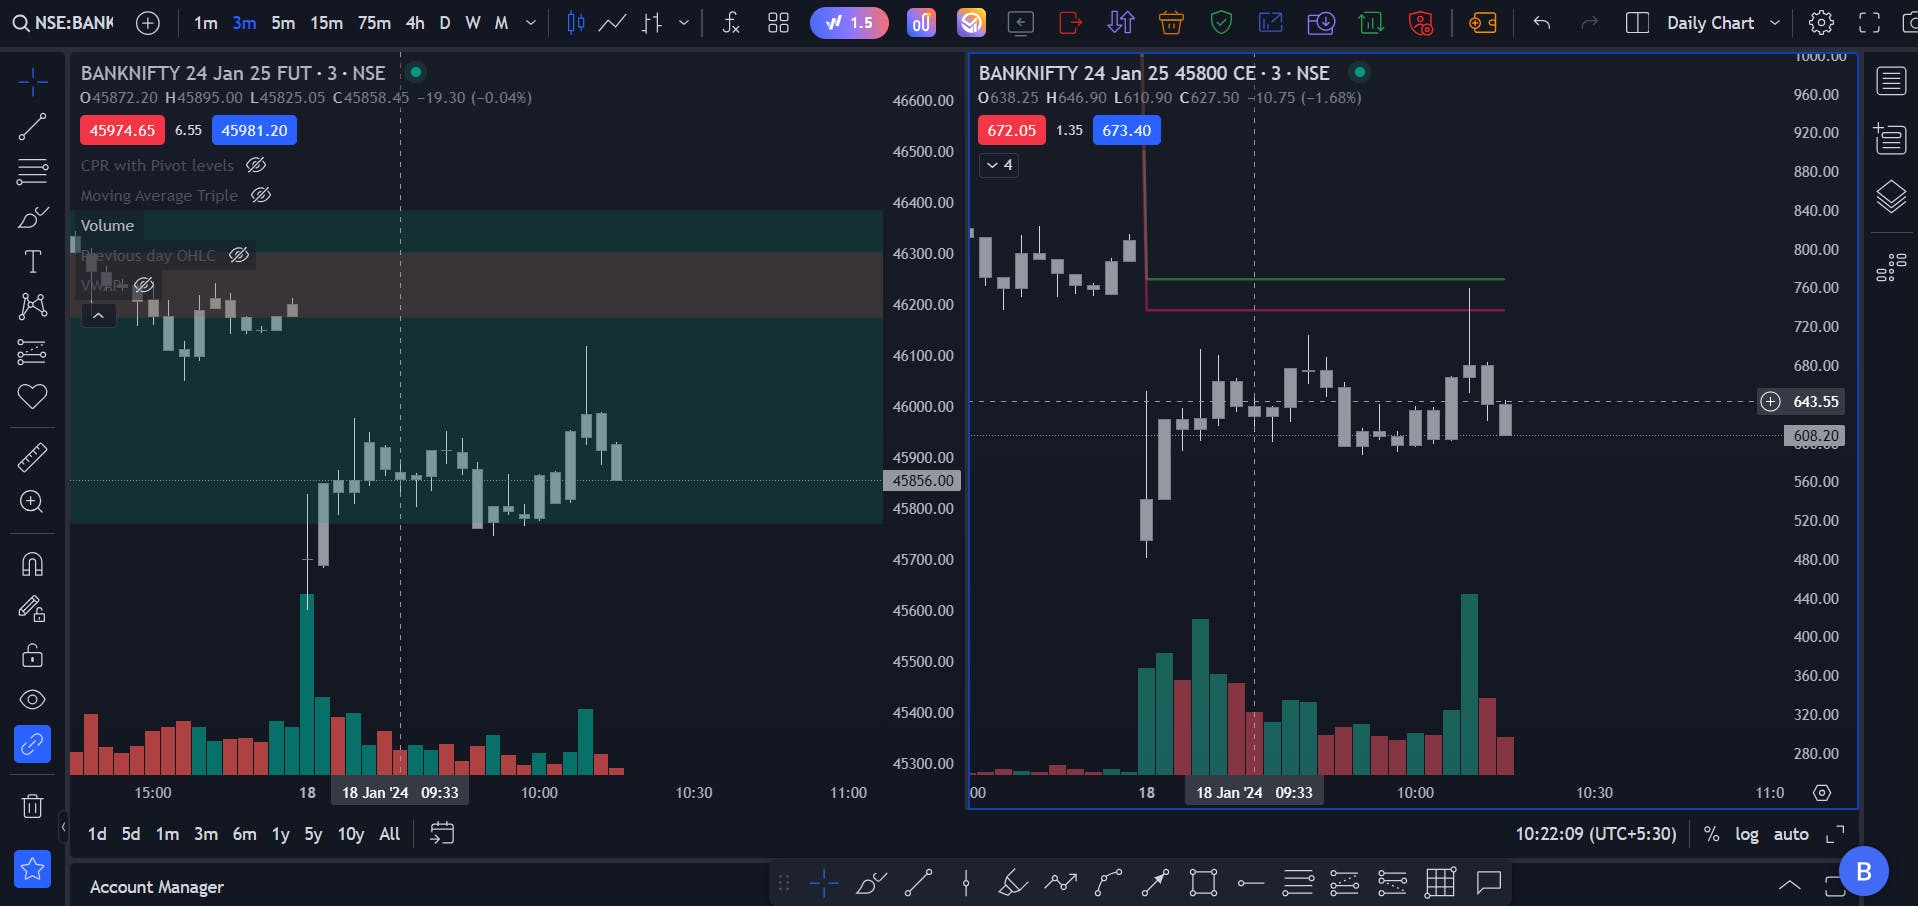Select the 5d date range

(x=131, y=834)
